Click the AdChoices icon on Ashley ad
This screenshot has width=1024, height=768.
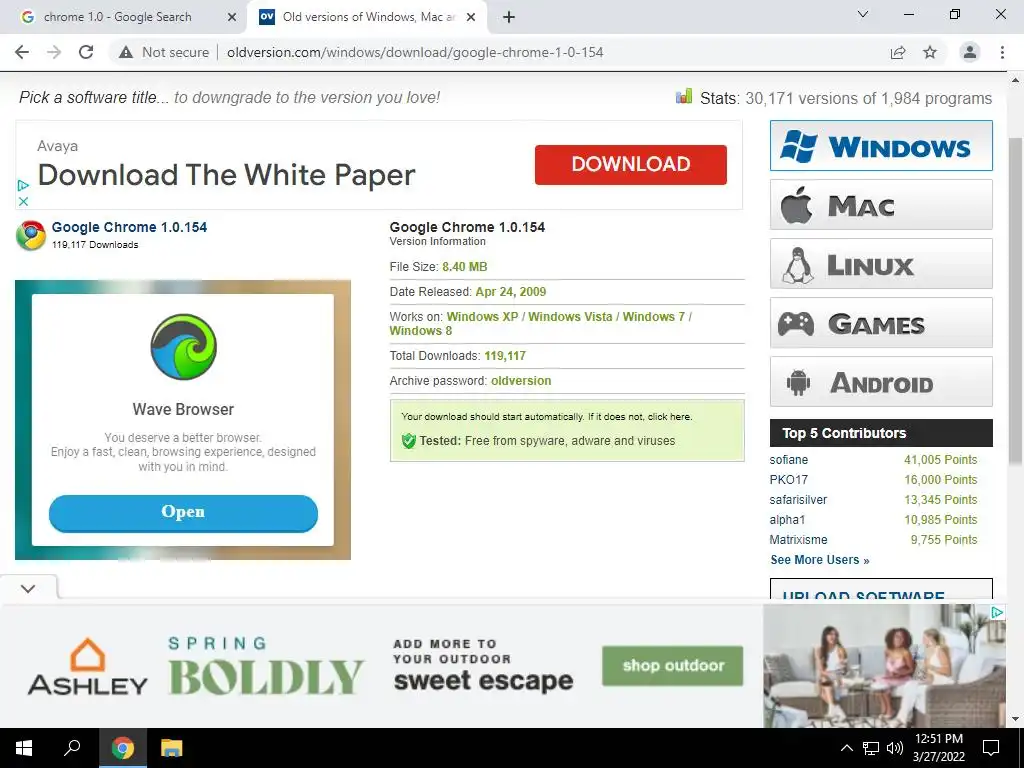997,612
